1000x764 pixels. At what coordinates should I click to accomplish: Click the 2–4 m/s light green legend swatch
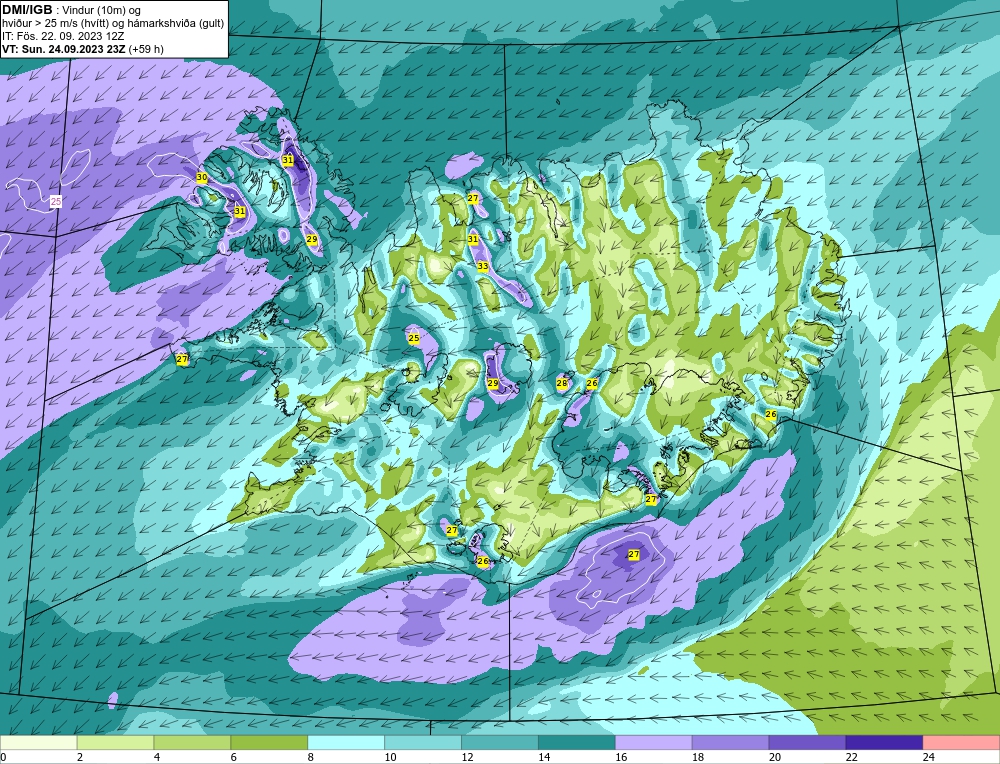[x=115, y=743]
